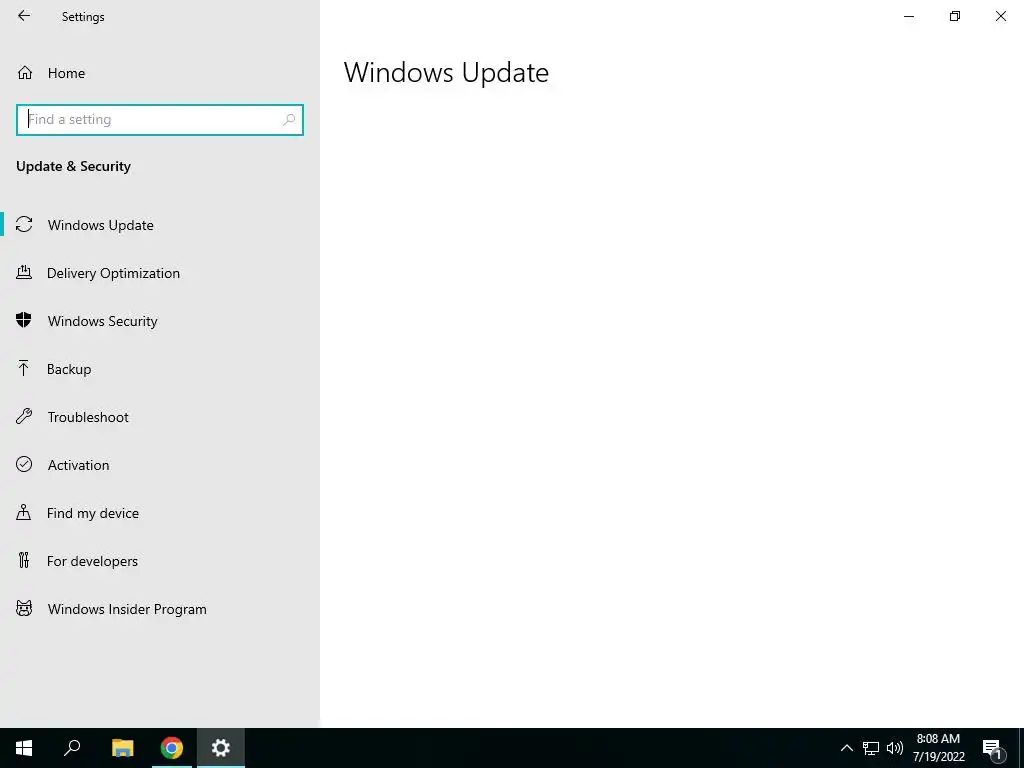Open taskbar search magnifier
This screenshot has height=768, width=1024.
coord(72,748)
